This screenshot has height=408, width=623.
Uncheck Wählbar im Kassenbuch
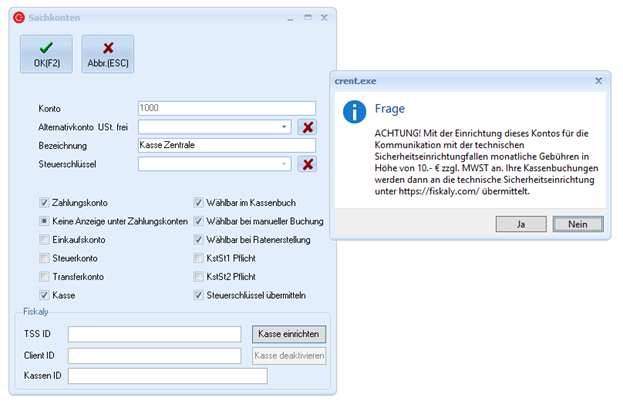[199, 201]
